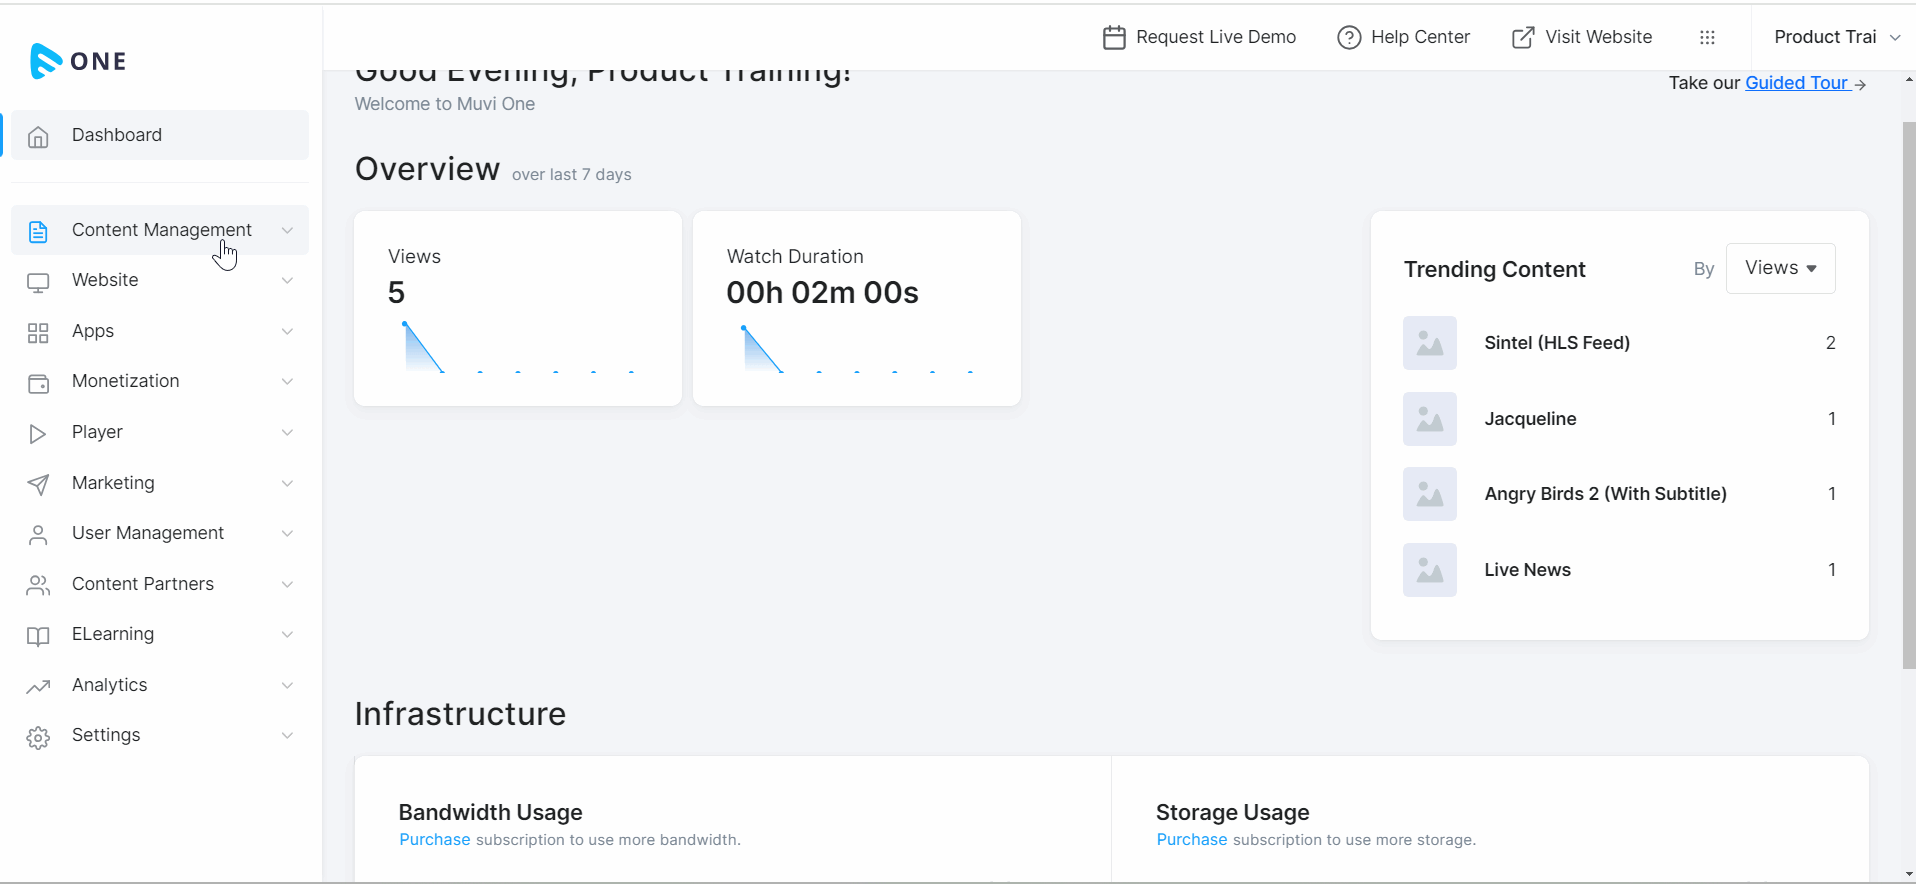Click the ELearning book icon

pos(38,635)
